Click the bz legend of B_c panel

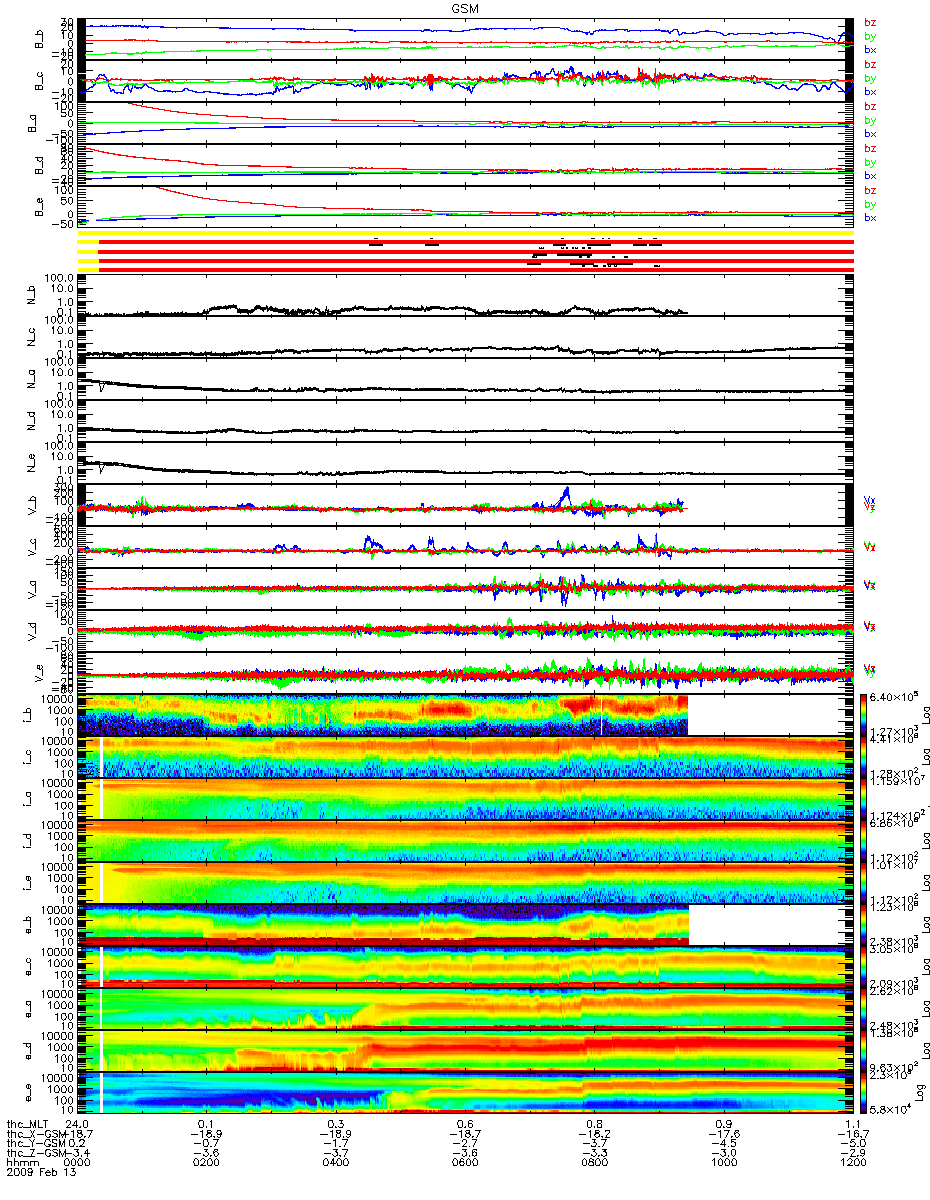870,64
